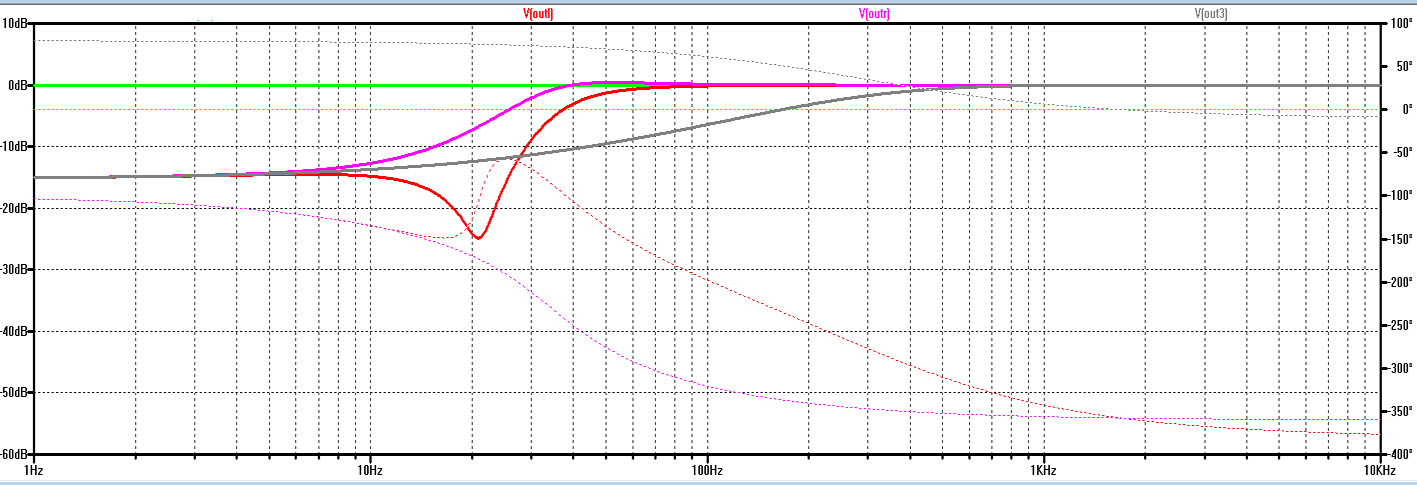This screenshot has height=485, width=1417.
Task: Select the V(out3) trace label
Action: click(1211, 13)
